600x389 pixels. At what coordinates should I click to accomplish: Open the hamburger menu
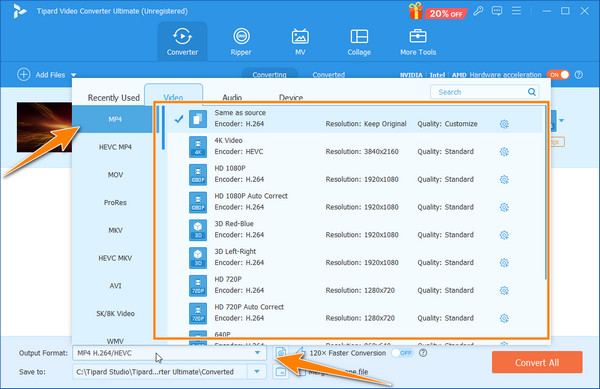coord(516,11)
